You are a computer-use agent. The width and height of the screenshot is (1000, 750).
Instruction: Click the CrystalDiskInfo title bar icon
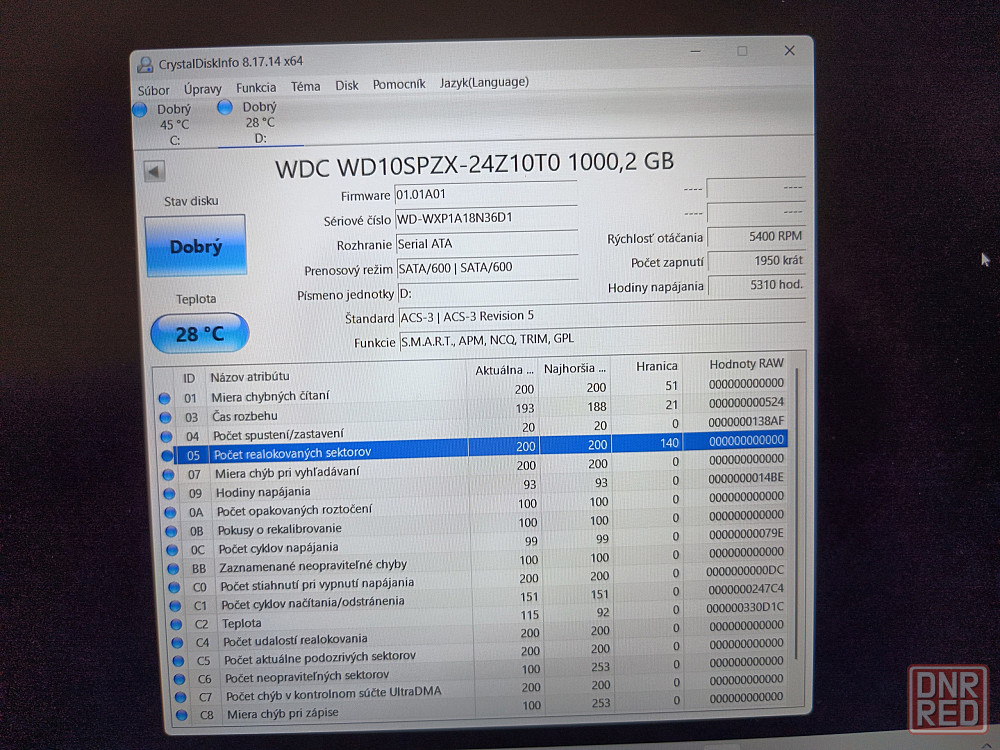[x=145, y=64]
